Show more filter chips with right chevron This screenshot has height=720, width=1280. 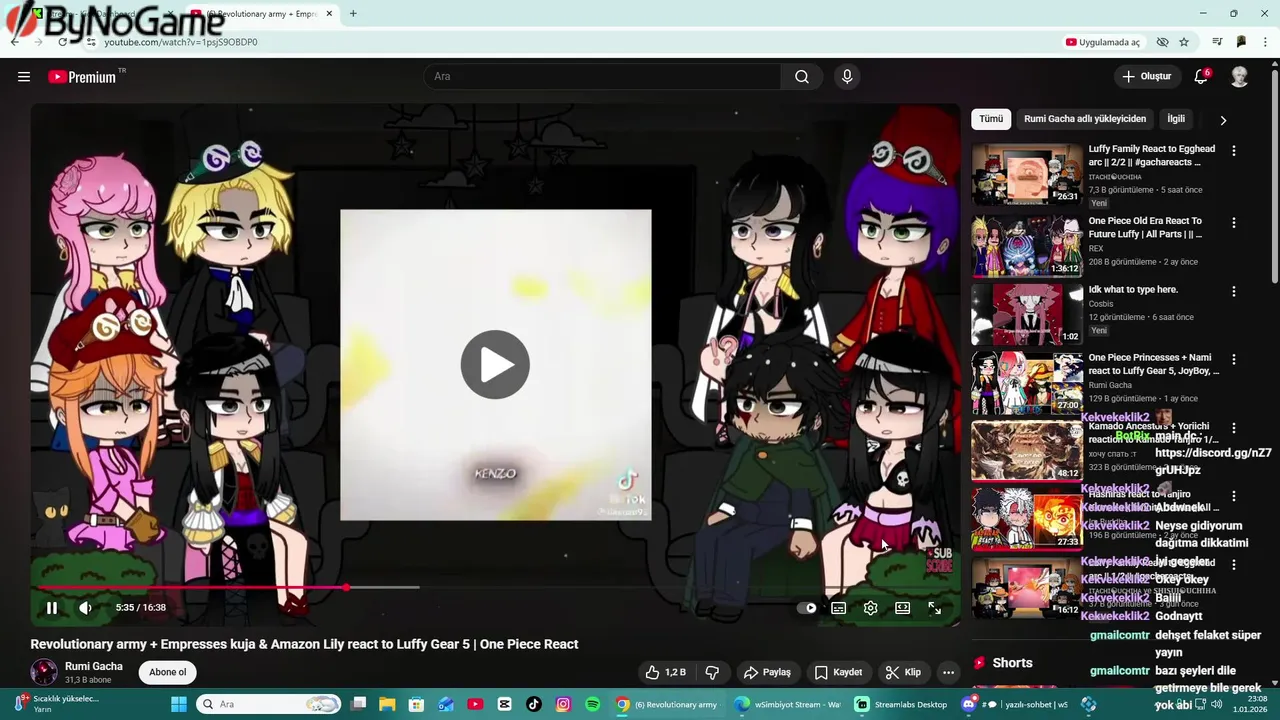[x=1222, y=120]
